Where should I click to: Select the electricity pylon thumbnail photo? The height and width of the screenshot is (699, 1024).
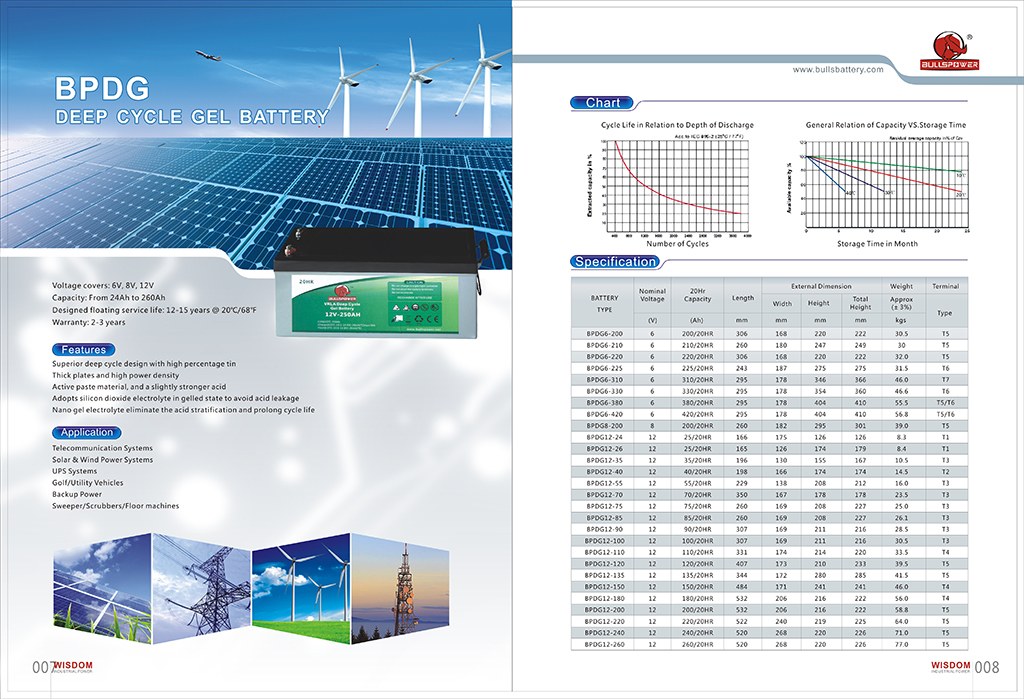click(202, 589)
